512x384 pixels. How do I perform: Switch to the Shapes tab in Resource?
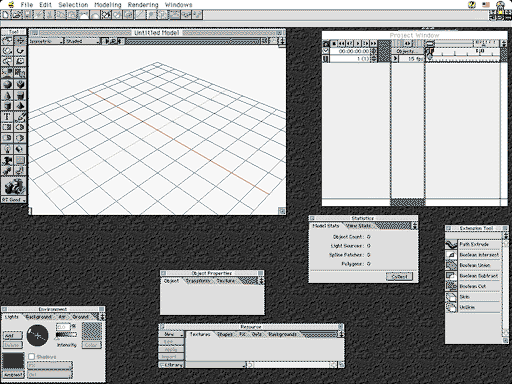(224, 334)
